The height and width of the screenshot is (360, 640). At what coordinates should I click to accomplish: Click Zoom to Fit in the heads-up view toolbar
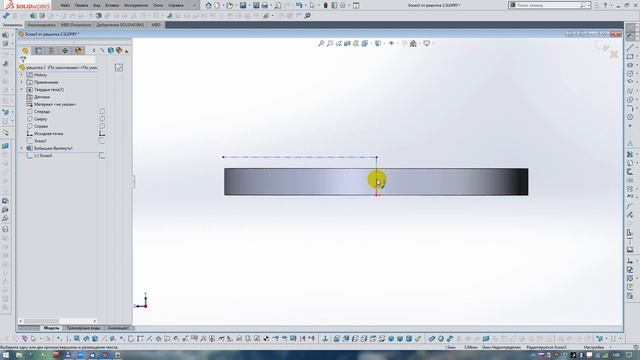(x=321, y=43)
